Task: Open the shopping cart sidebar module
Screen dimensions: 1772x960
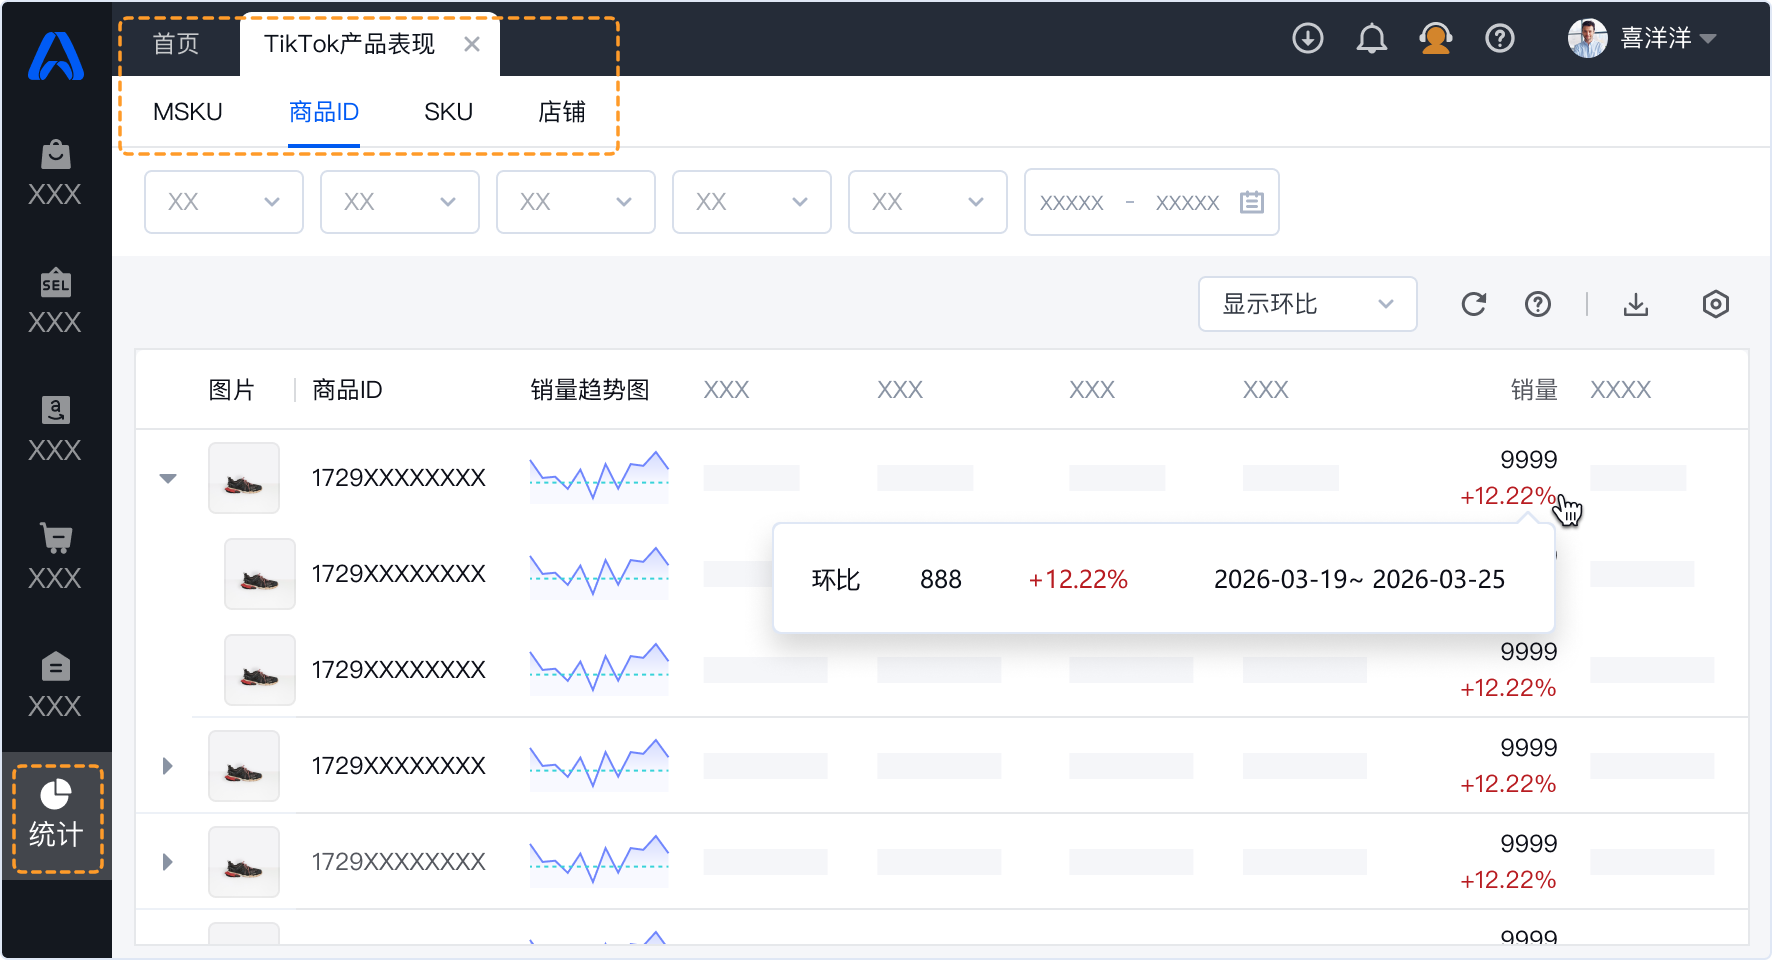Action: tap(55, 557)
